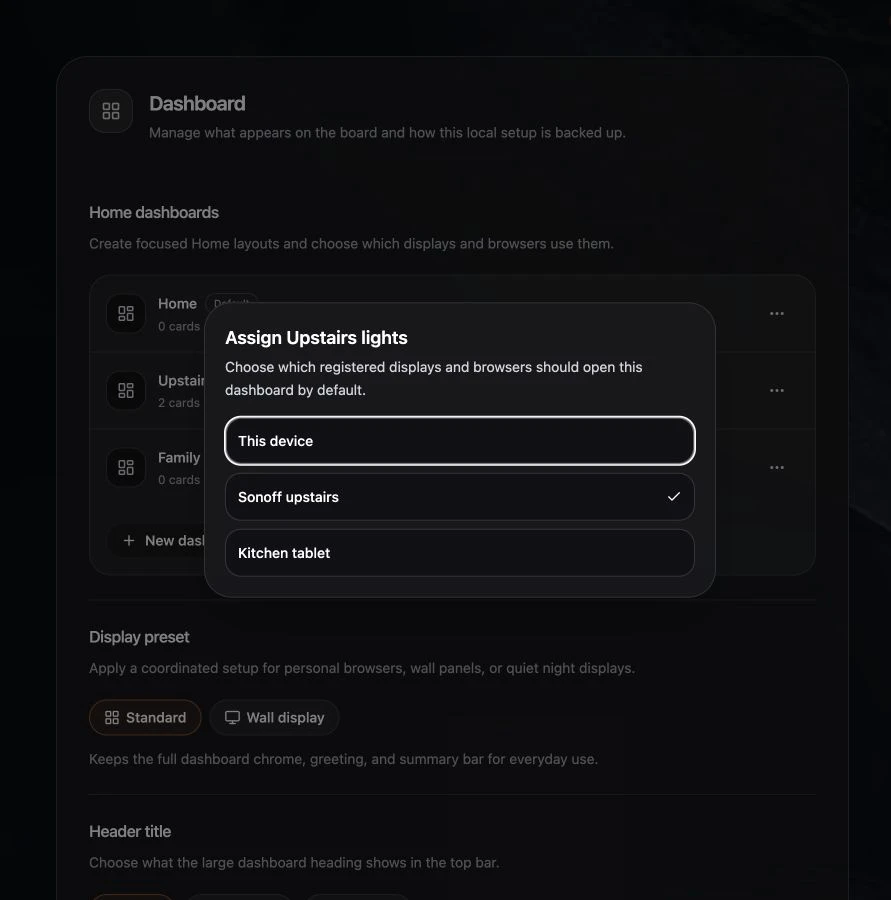This screenshot has width=891, height=900.
Task: Click the grid icon on Standard preset
Action: (x=112, y=717)
